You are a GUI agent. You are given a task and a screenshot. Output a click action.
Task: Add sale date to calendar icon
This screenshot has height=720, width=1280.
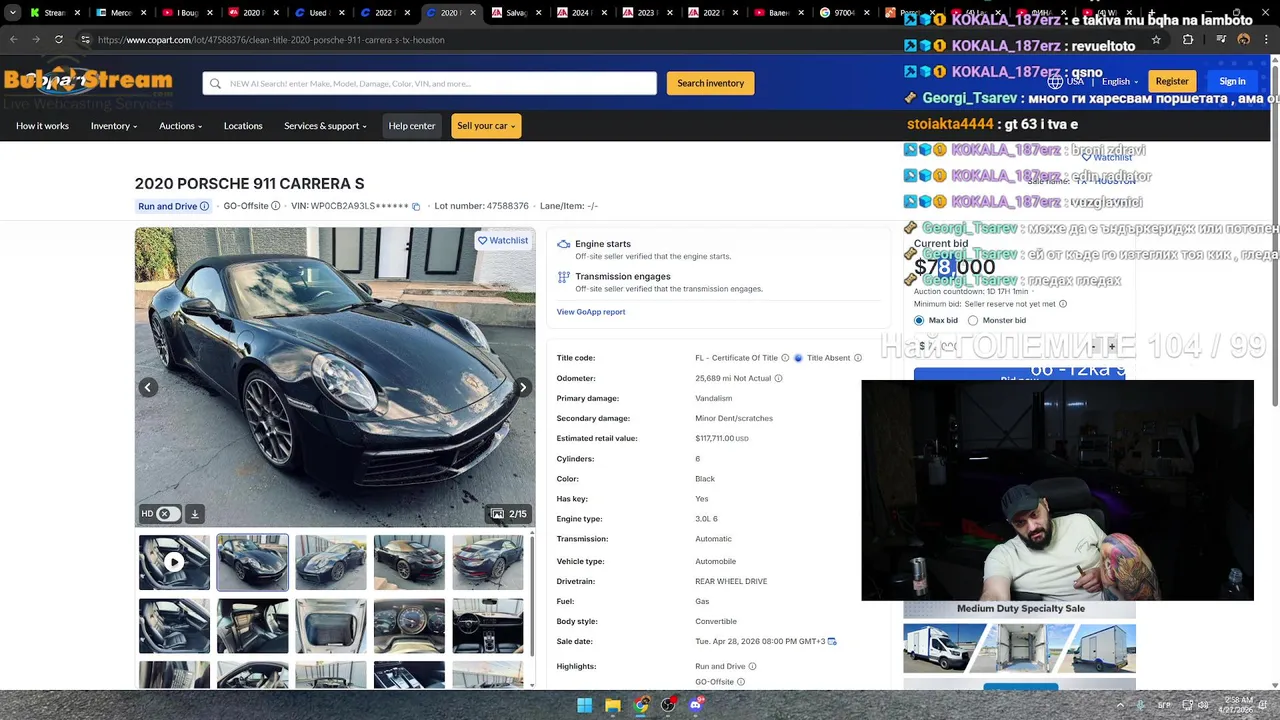(832, 641)
